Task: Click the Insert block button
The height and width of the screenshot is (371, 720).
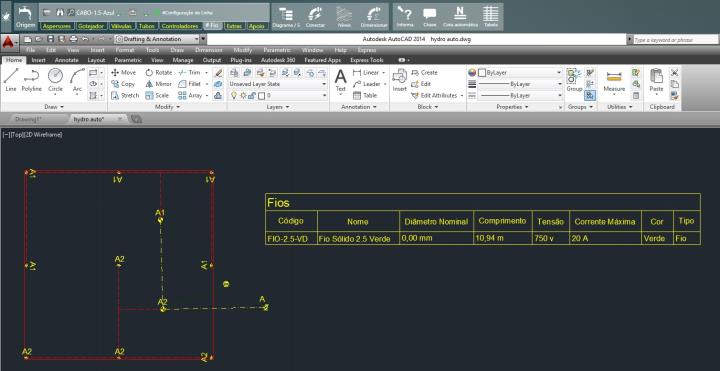Action: (399, 80)
